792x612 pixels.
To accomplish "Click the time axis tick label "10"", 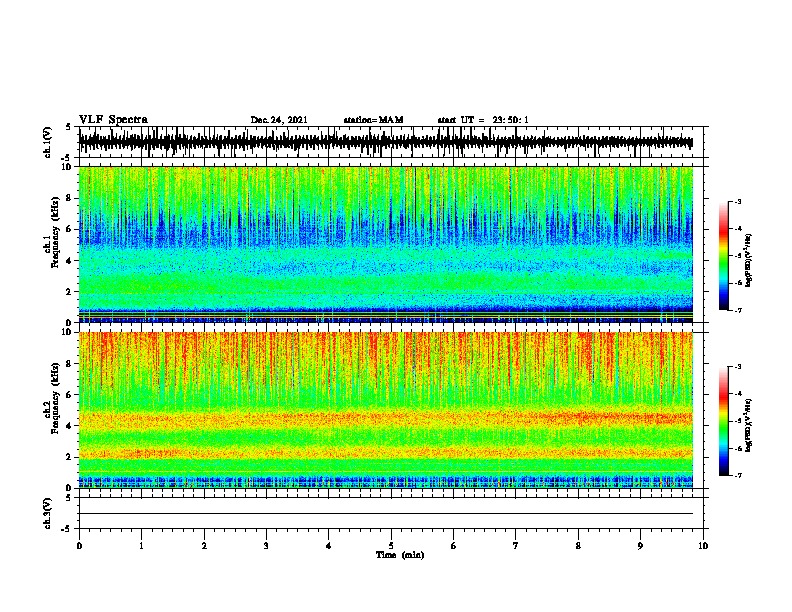I will pyautogui.click(x=703, y=546).
